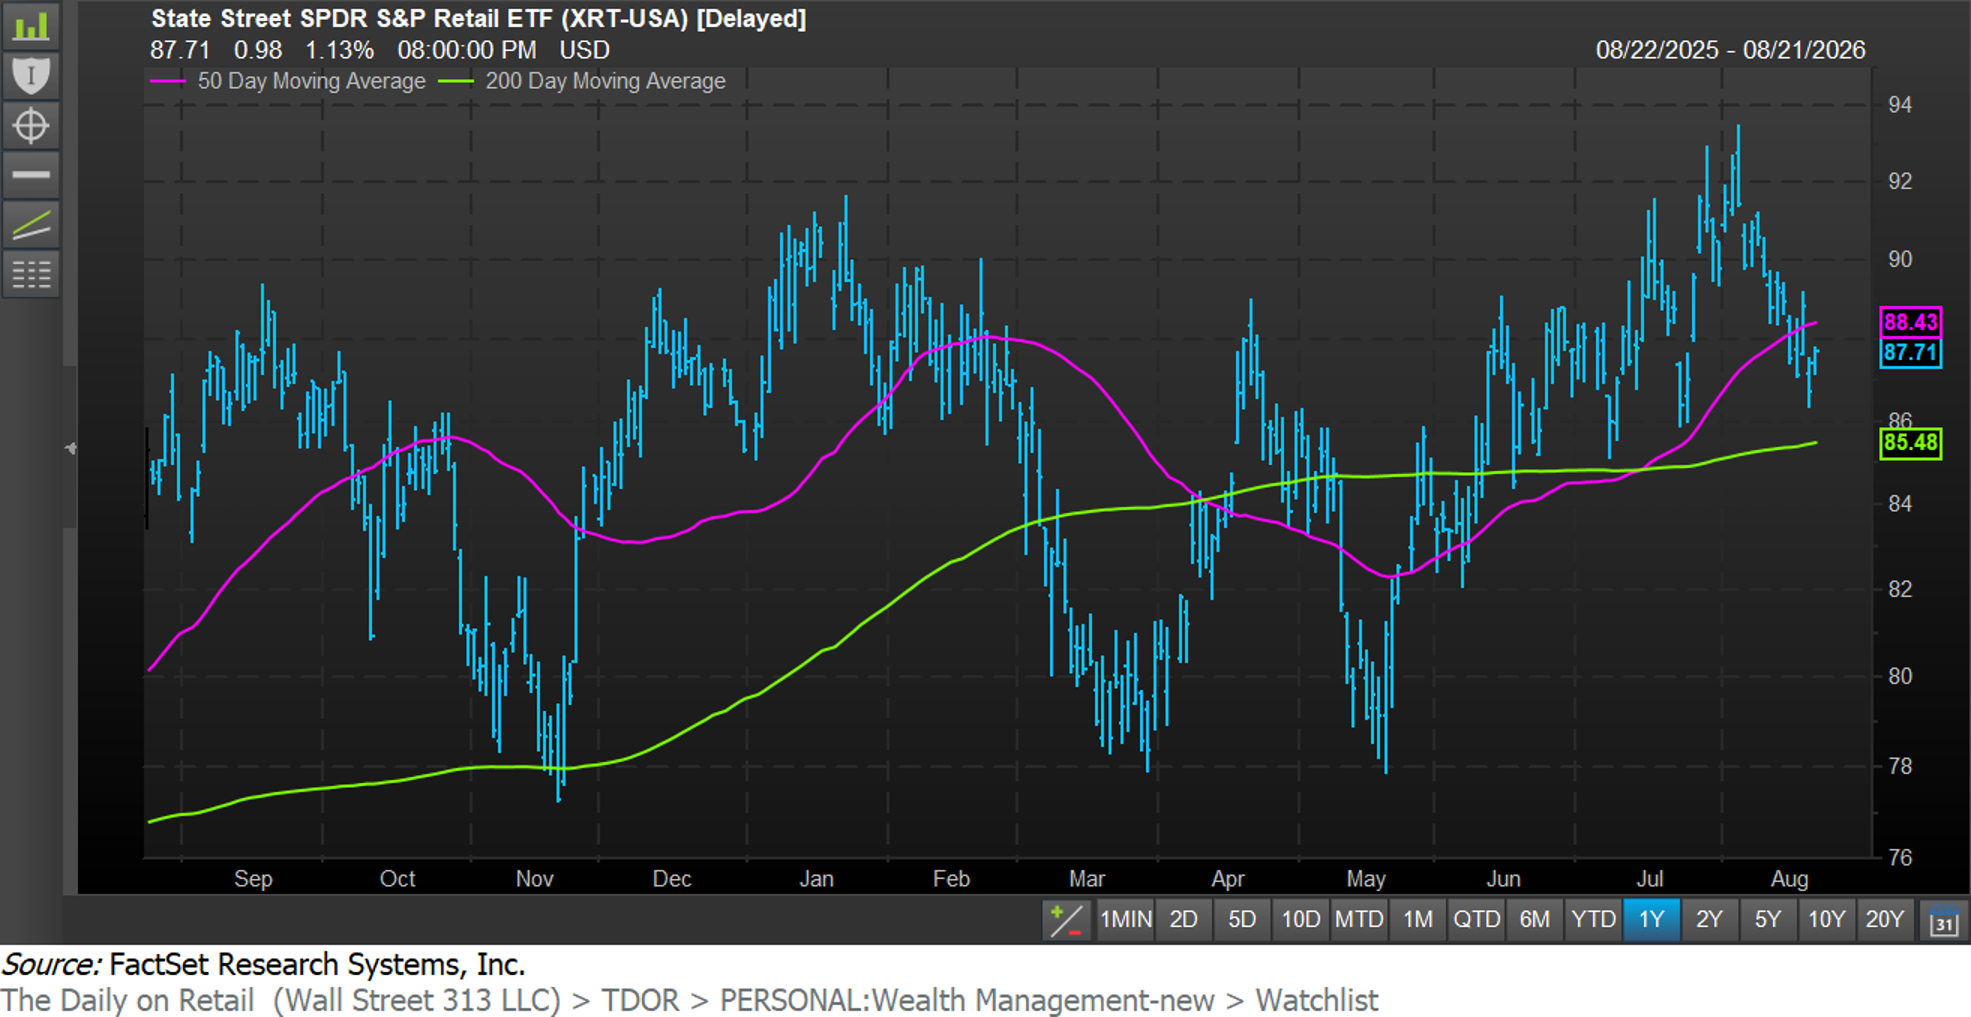Switch range to 10Y
This screenshot has height=1017, width=1971.
1826,919
